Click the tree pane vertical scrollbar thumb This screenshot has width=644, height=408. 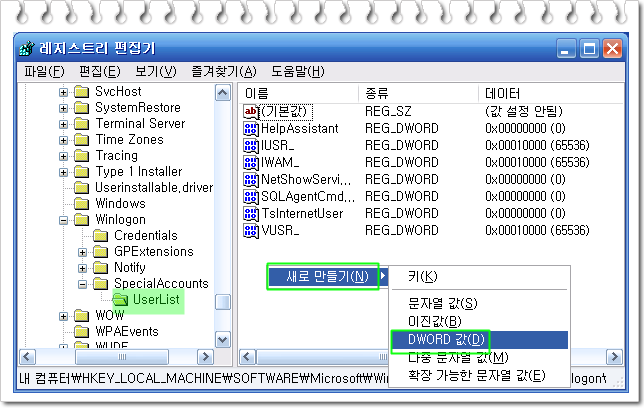[x=223, y=302]
